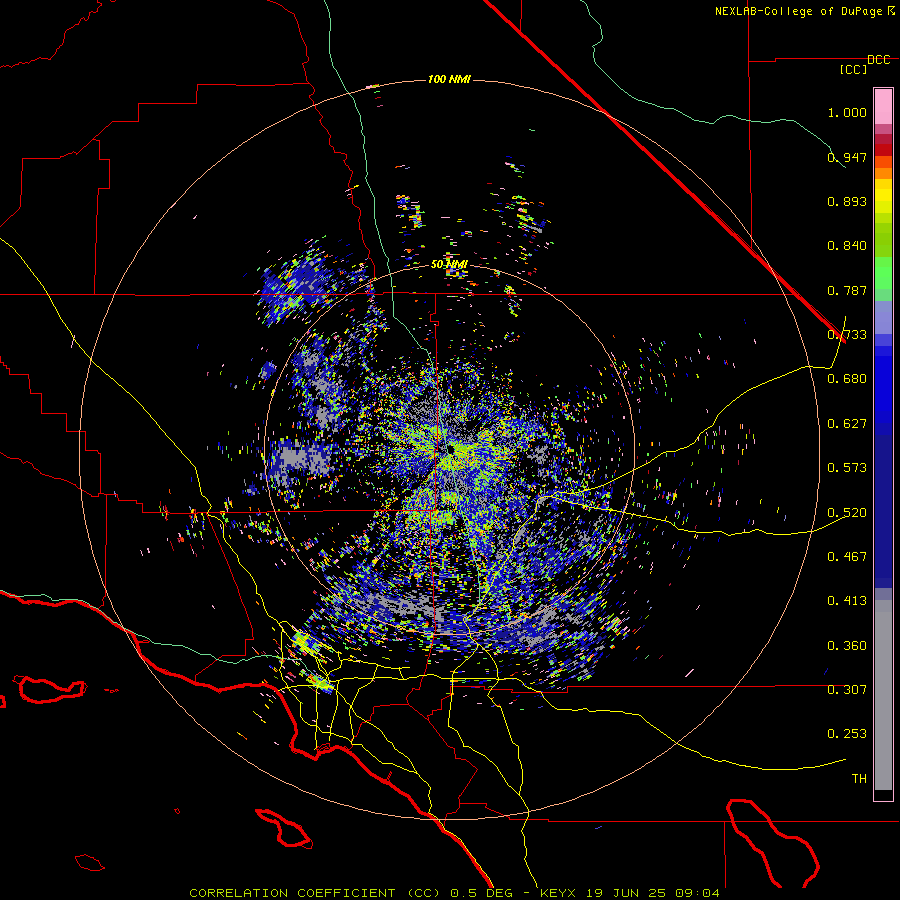Click the 100 NMI range ring label
This screenshot has width=900, height=900.
(449, 79)
